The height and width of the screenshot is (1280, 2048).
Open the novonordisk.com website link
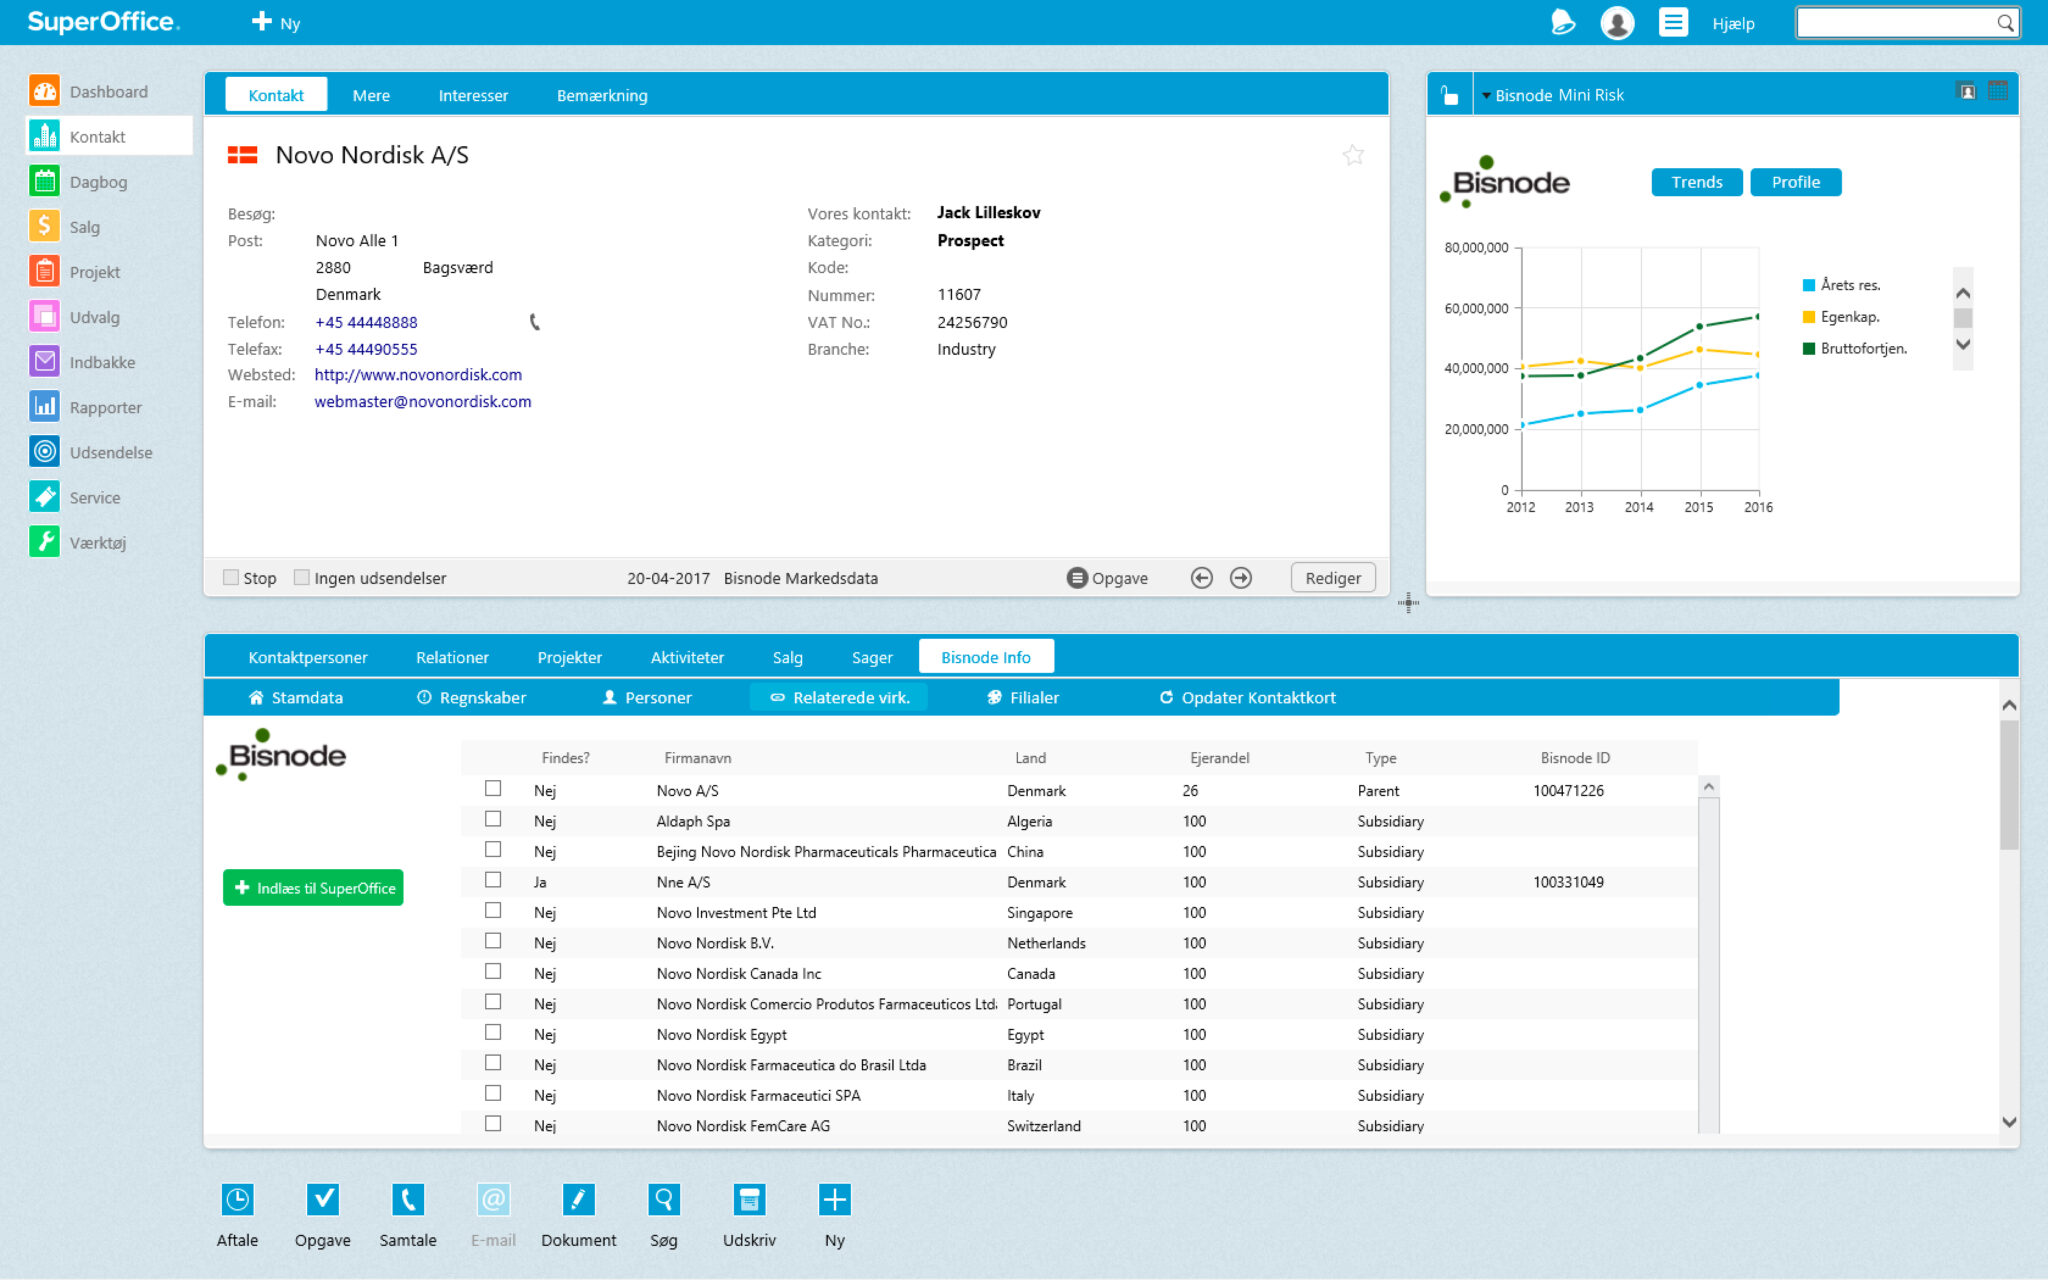pos(418,375)
